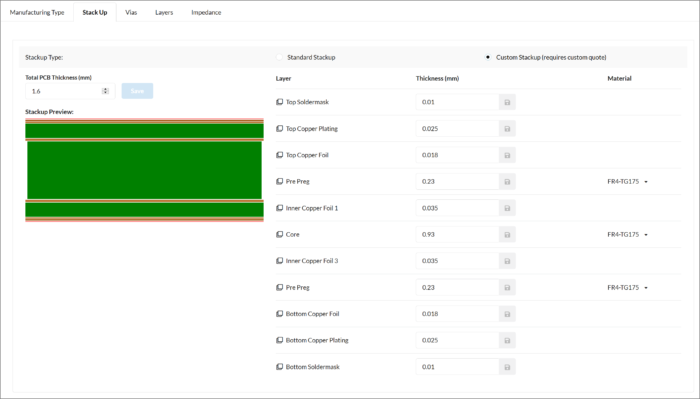The height and width of the screenshot is (399, 700).
Task: Open the Core material FR4-TG175 dropdown
Action: (x=628, y=235)
